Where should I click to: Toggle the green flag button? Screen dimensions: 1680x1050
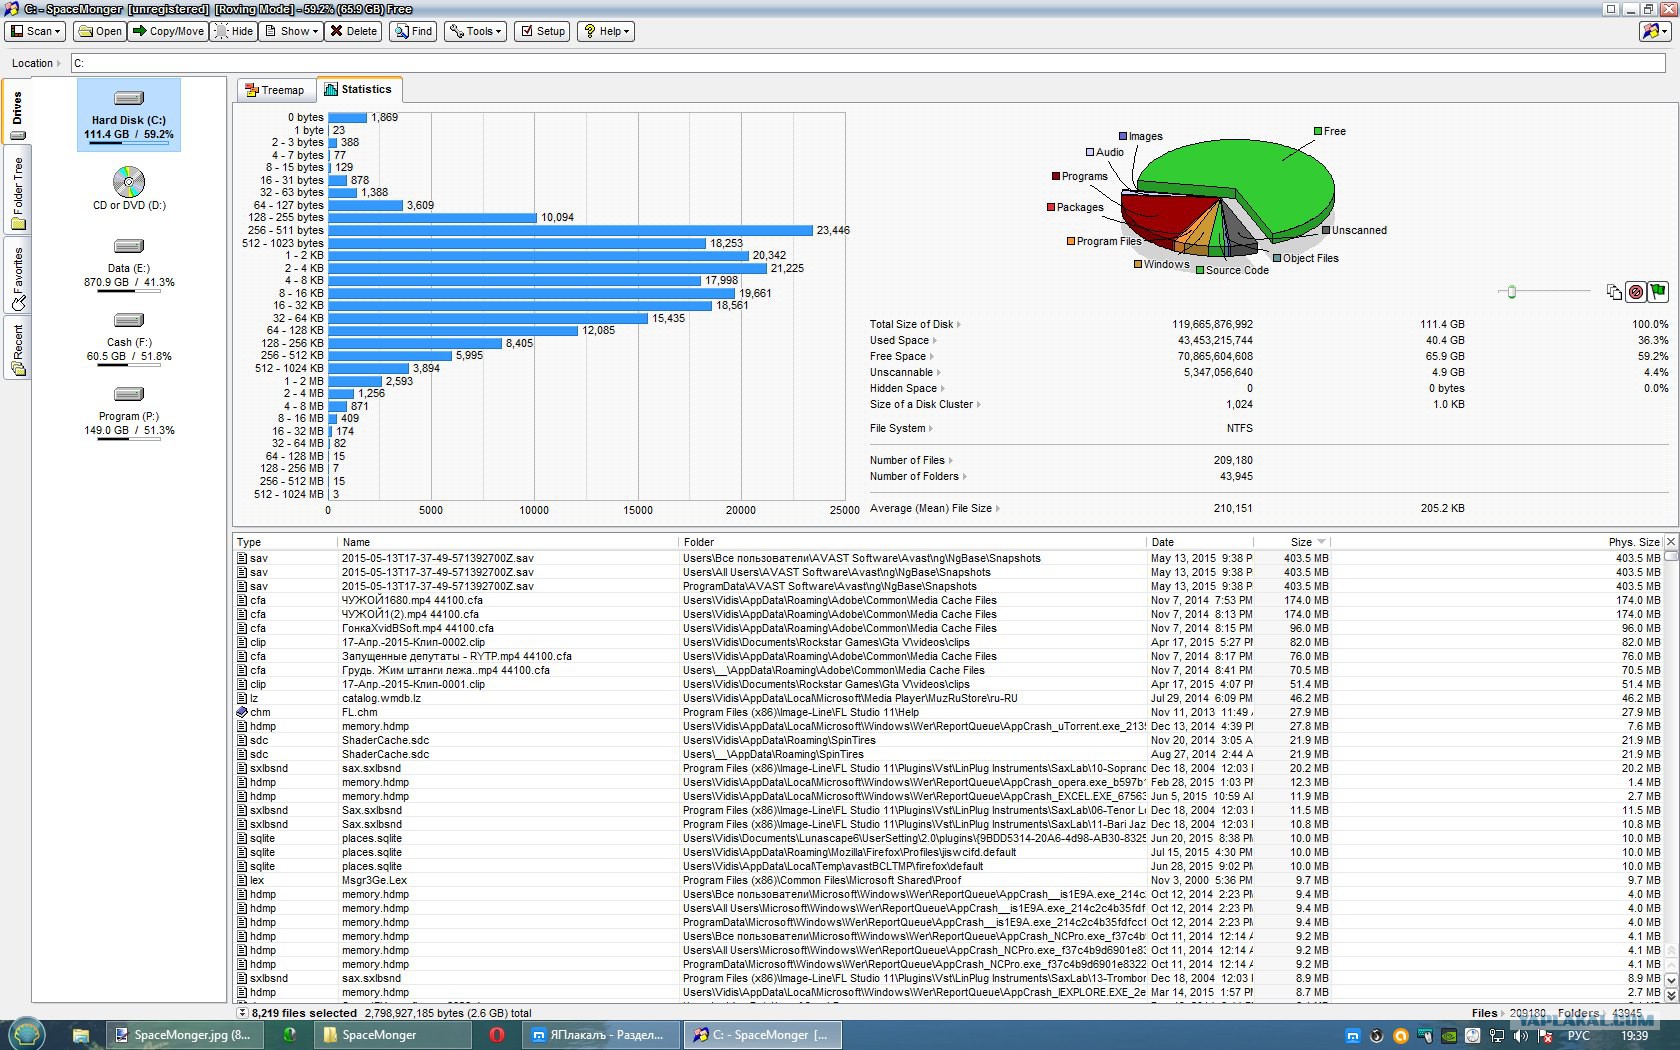tap(1658, 292)
